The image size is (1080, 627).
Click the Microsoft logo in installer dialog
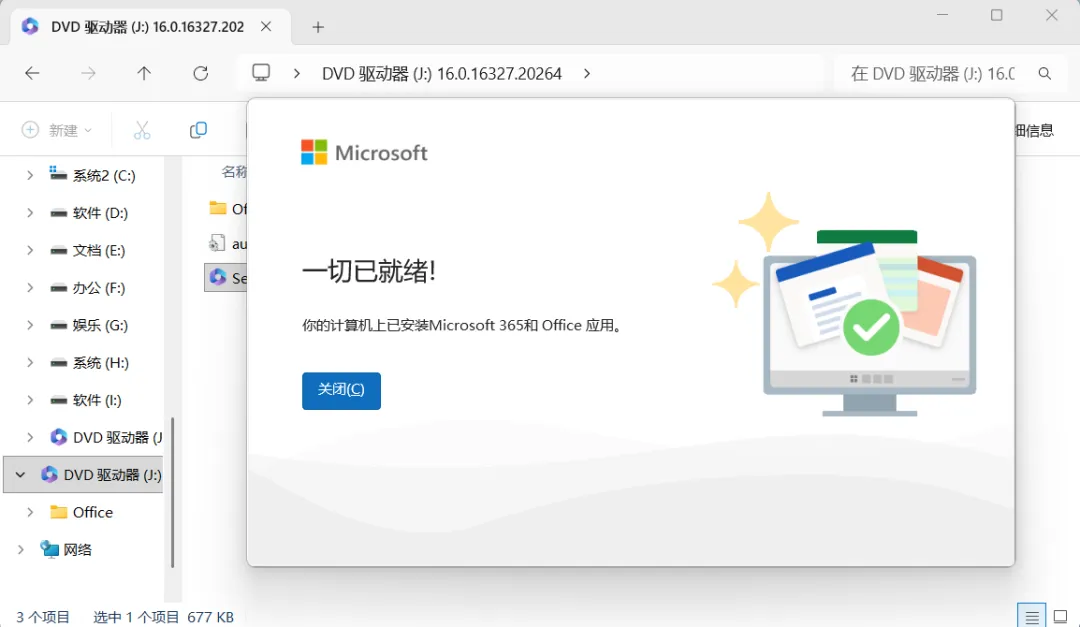tap(364, 152)
